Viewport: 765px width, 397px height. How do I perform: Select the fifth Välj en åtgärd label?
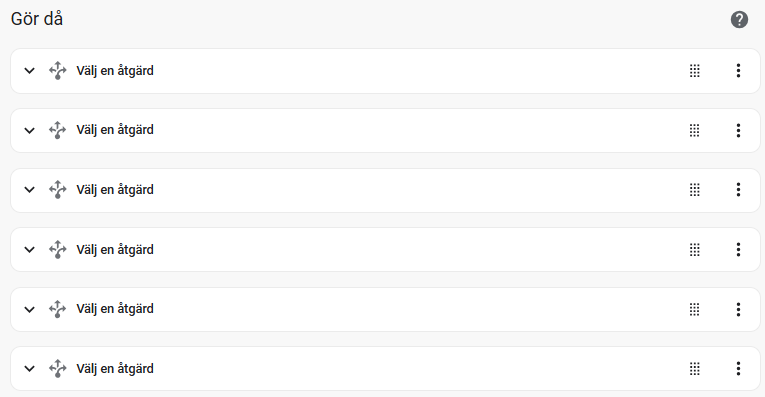click(x=115, y=309)
